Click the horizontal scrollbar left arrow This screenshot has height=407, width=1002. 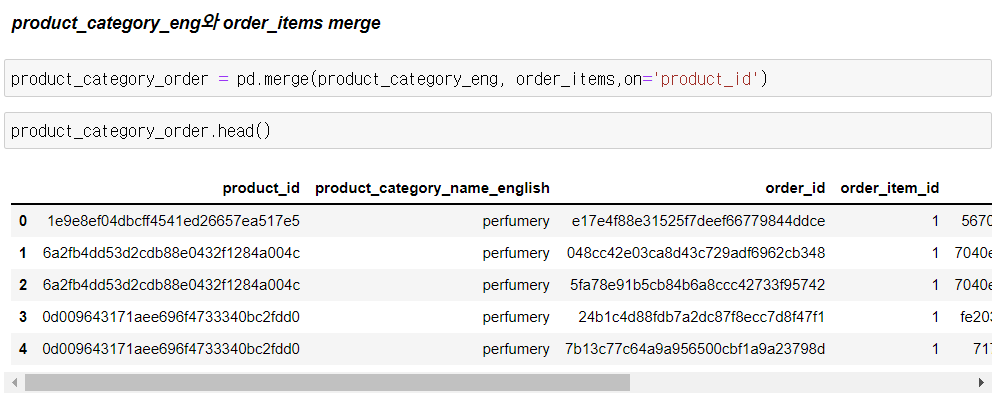[12, 382]
